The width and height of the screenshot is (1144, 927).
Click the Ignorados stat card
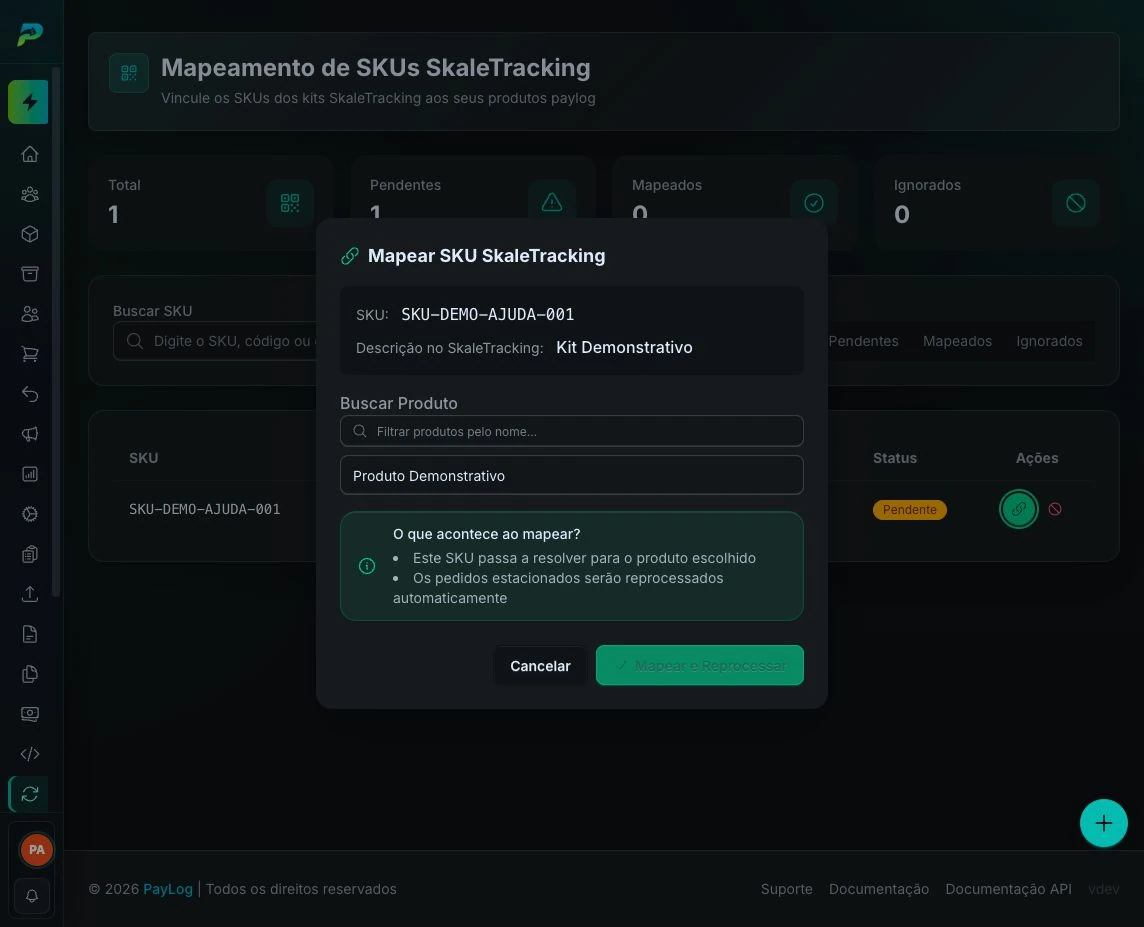997,203
